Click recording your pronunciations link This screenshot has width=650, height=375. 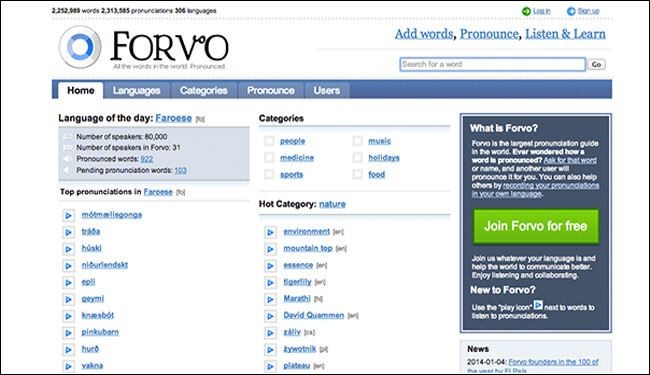pyautogui.click(x=535, y=189)
